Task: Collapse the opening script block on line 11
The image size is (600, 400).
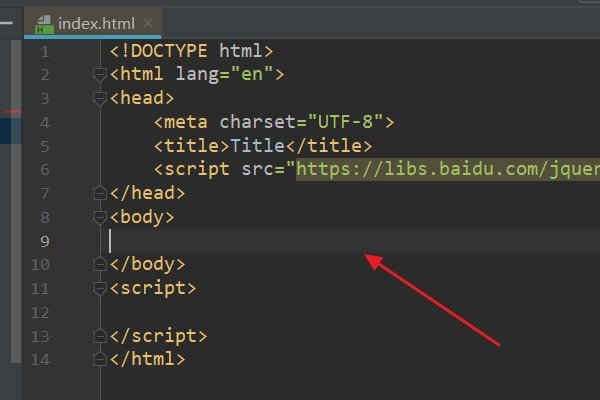Action: point(99,289)
